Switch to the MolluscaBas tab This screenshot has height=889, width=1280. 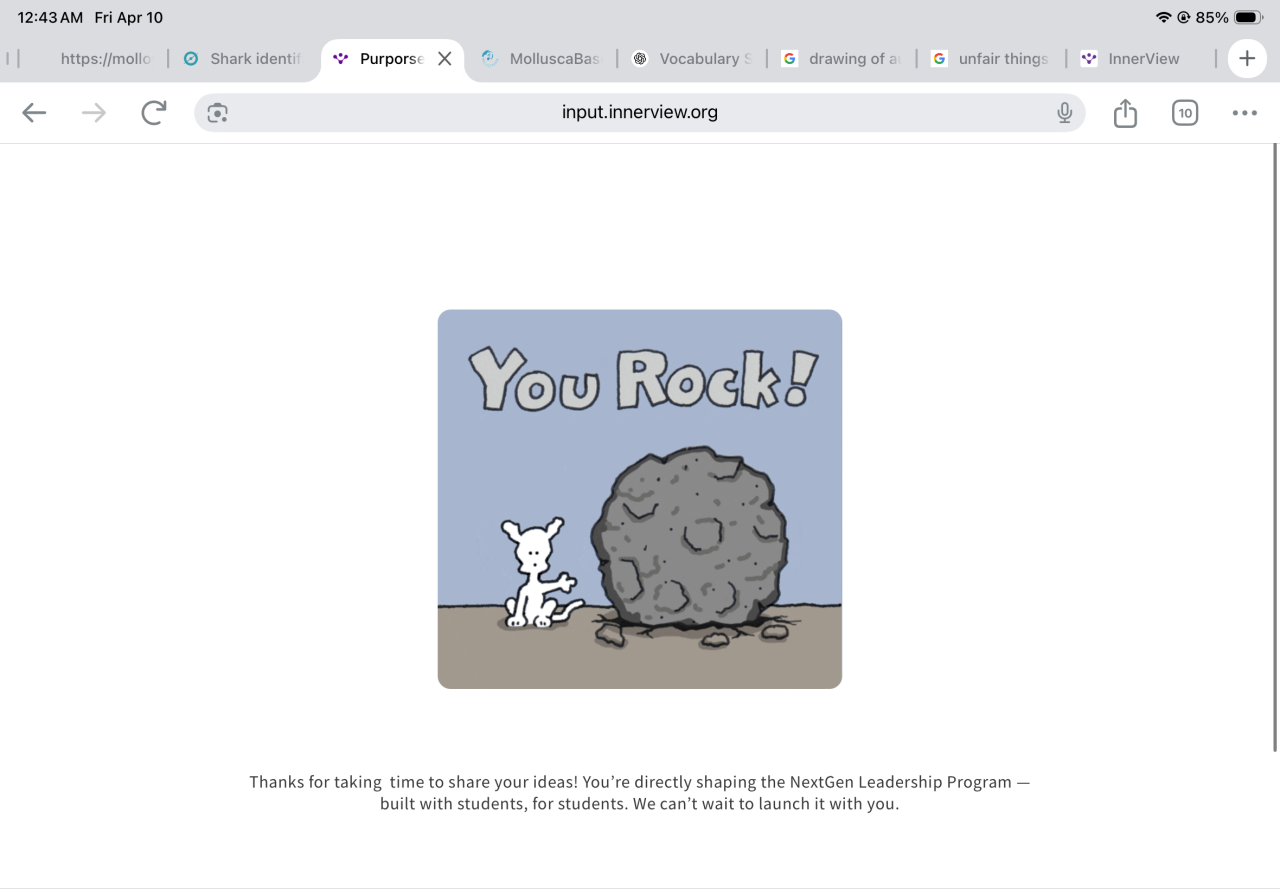click(x=543, y=59)
